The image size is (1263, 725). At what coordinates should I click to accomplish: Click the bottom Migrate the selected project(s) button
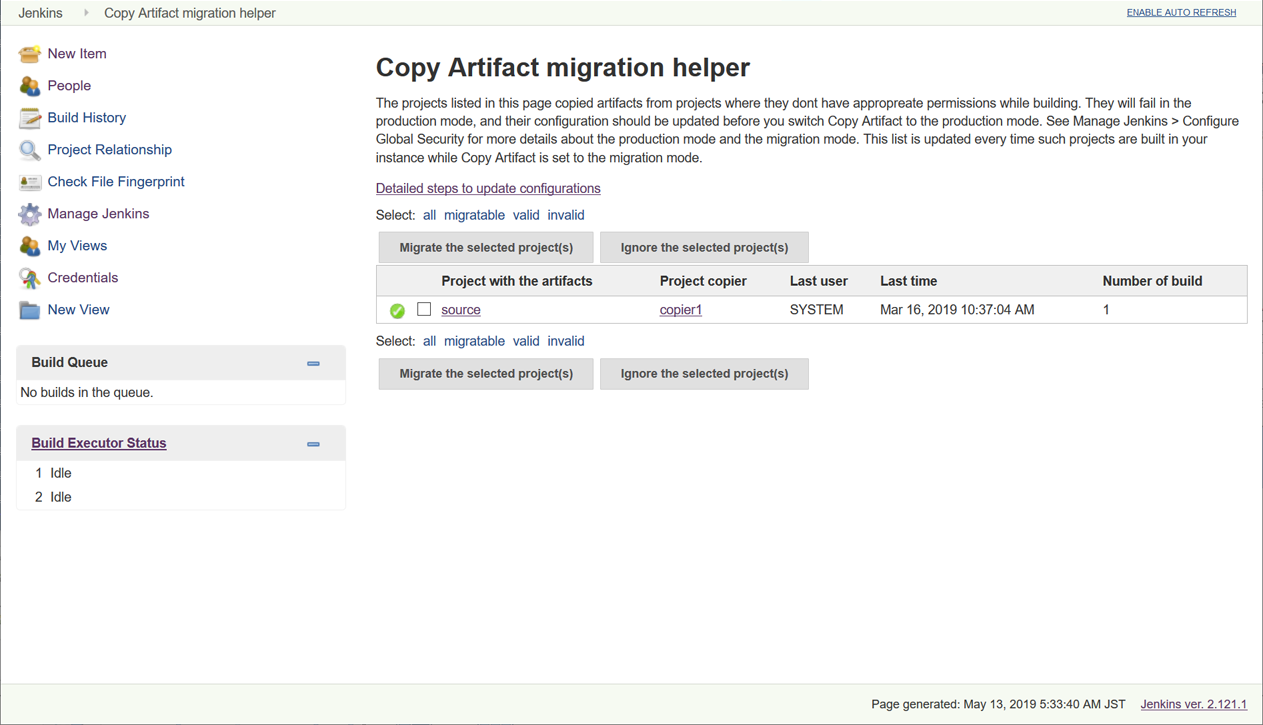point(486,374)
